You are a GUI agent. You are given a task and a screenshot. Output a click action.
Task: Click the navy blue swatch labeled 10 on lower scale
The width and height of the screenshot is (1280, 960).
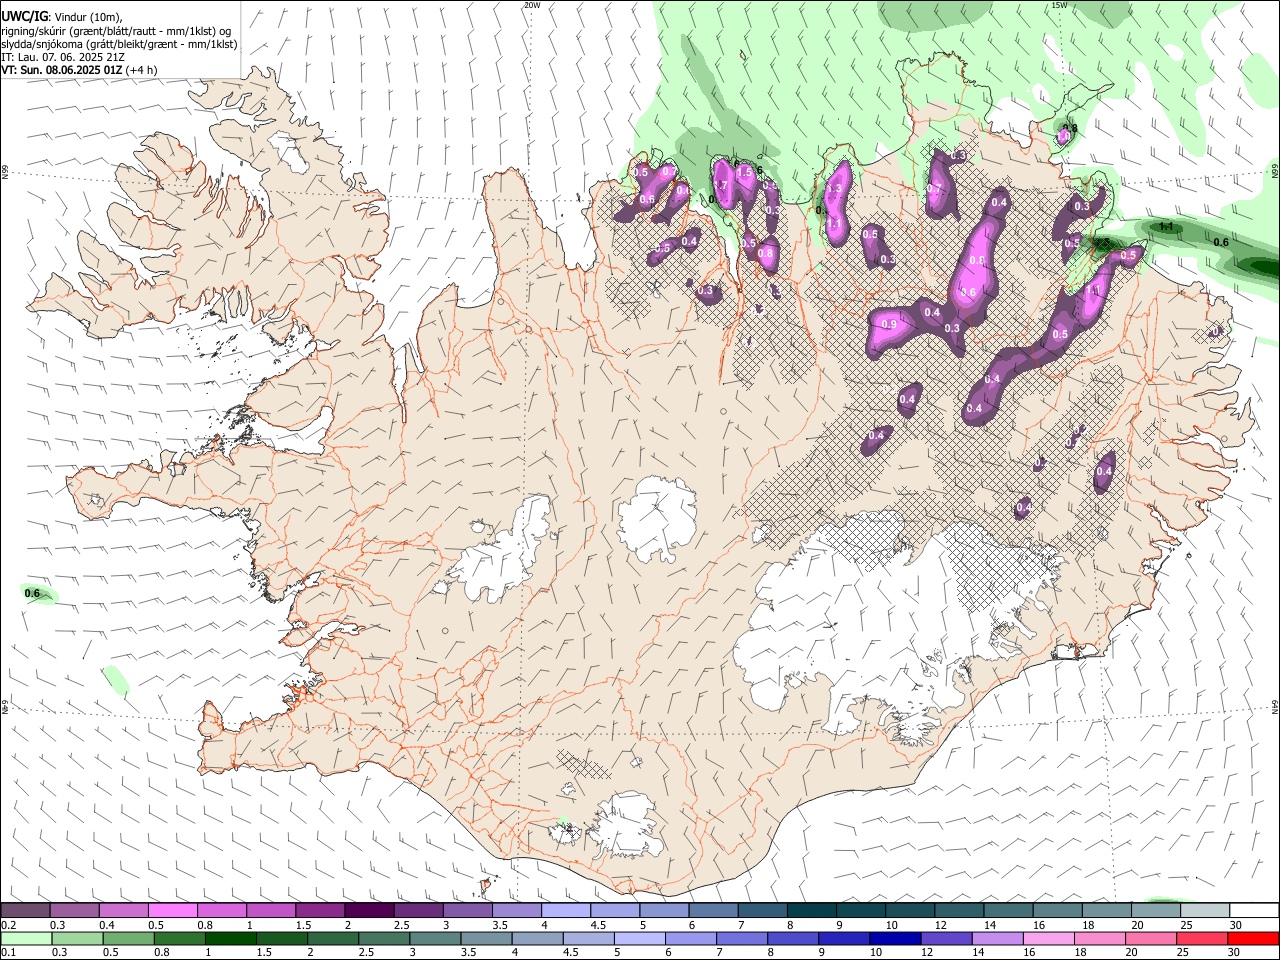point(894,938)
